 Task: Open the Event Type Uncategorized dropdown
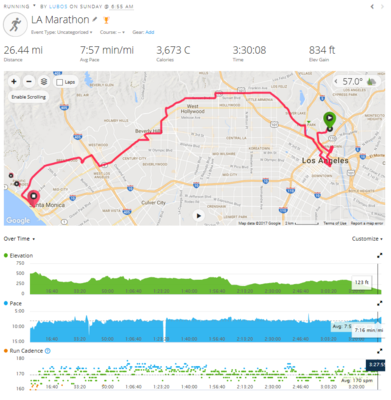[x=62, y=32]
